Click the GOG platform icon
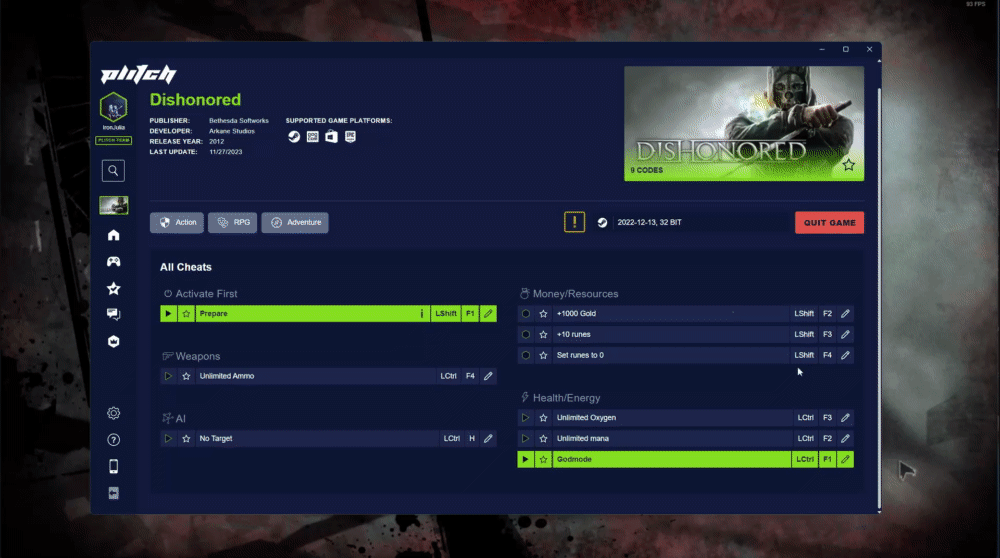The width and height of the screenshot is (1000, 558). tap(312, 136)
